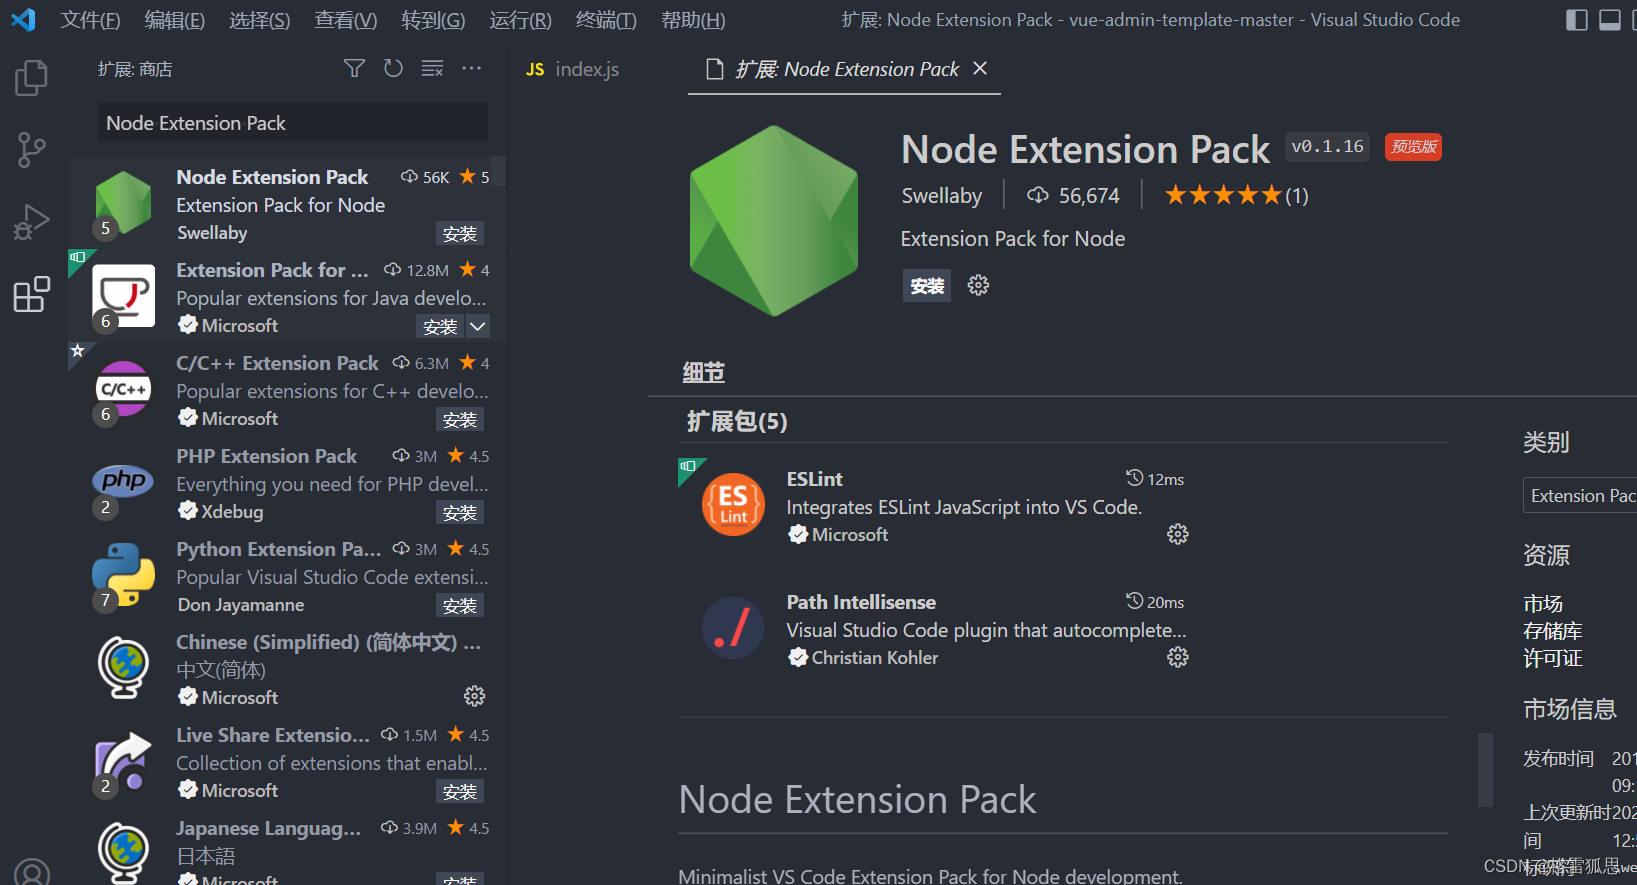Open the 运行(R) menu

521,20
